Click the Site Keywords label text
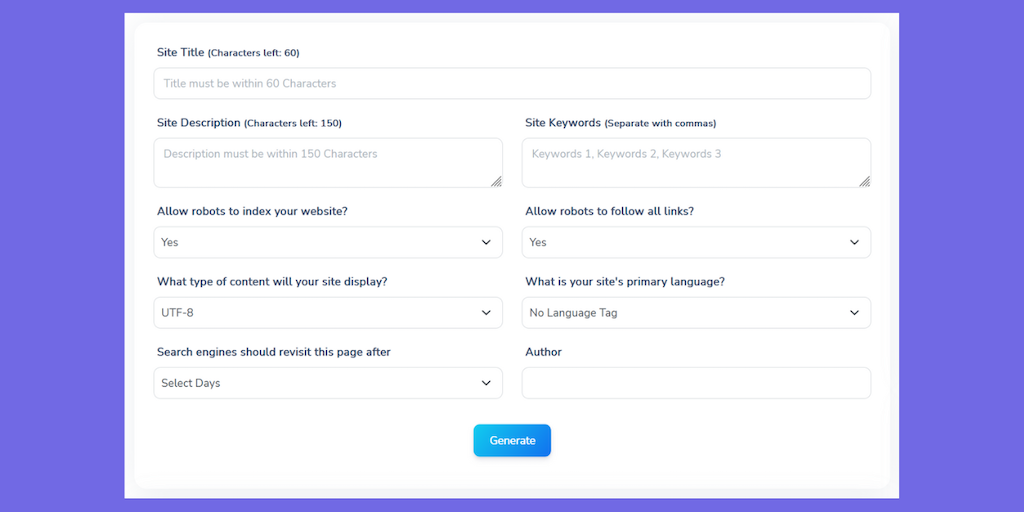1024x512 pixels. (x=563, y=123)
